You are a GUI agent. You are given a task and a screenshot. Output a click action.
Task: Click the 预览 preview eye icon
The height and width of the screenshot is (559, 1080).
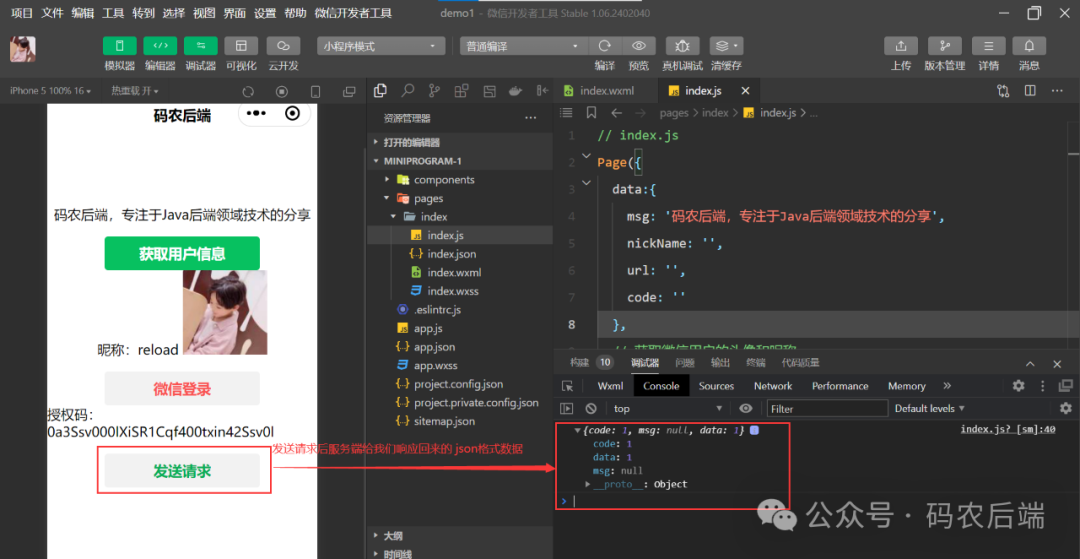coord(639,46)
